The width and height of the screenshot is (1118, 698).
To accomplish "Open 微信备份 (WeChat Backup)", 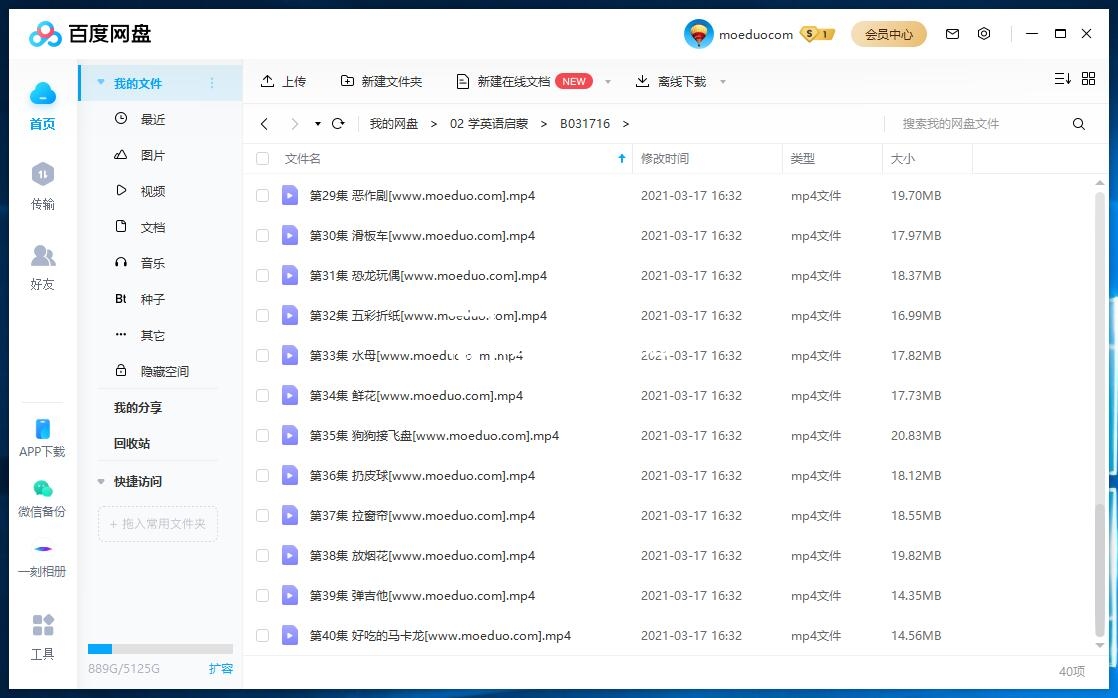I will (41, 495).
